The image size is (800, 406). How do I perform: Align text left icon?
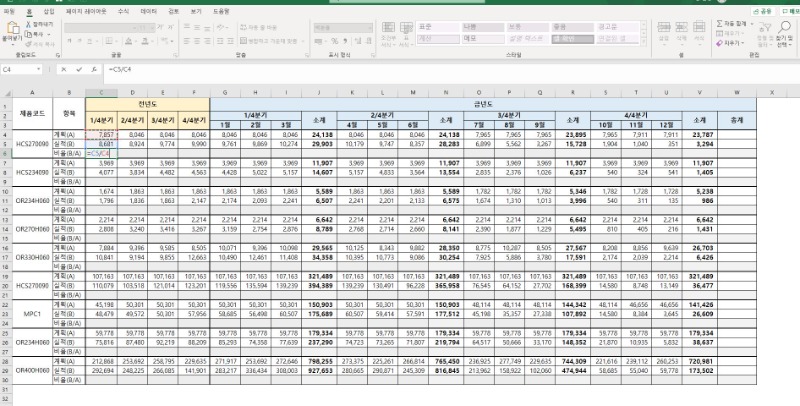(x=187, y=41)
